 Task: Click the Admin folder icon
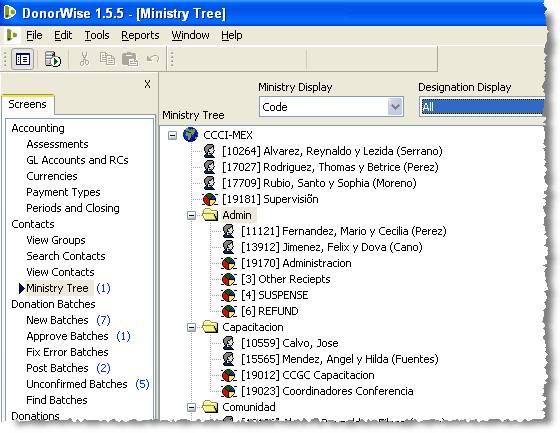[210, 215]
